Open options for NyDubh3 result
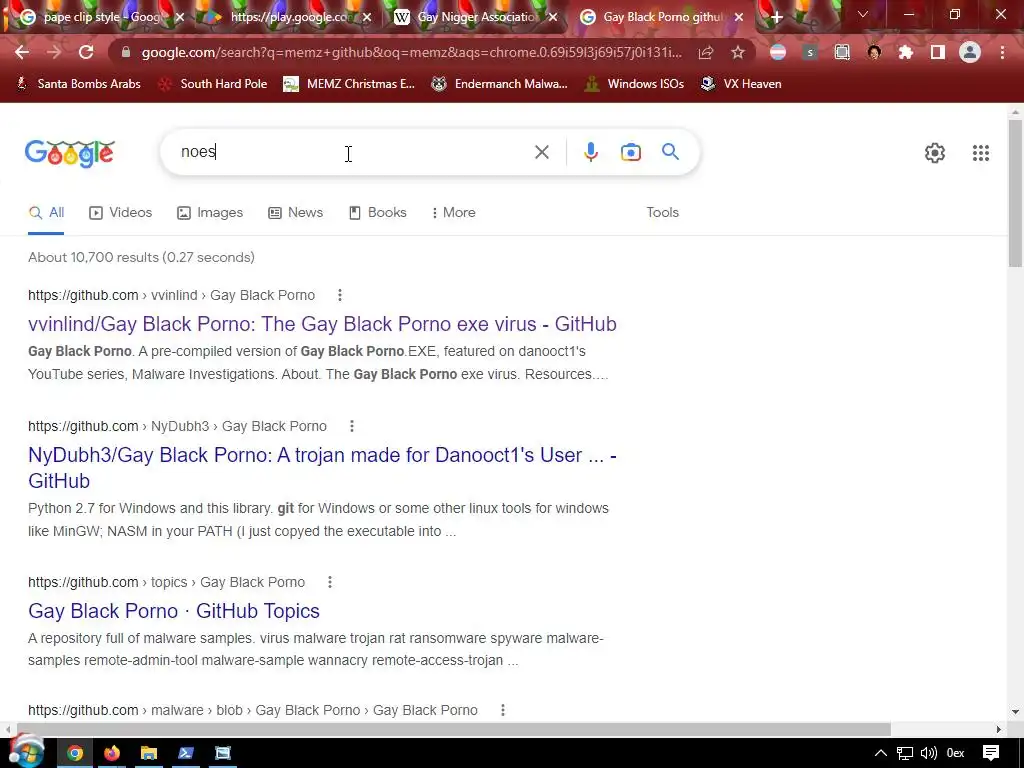The width and height of the screenshot is (1024, 768). coord(351,426)
